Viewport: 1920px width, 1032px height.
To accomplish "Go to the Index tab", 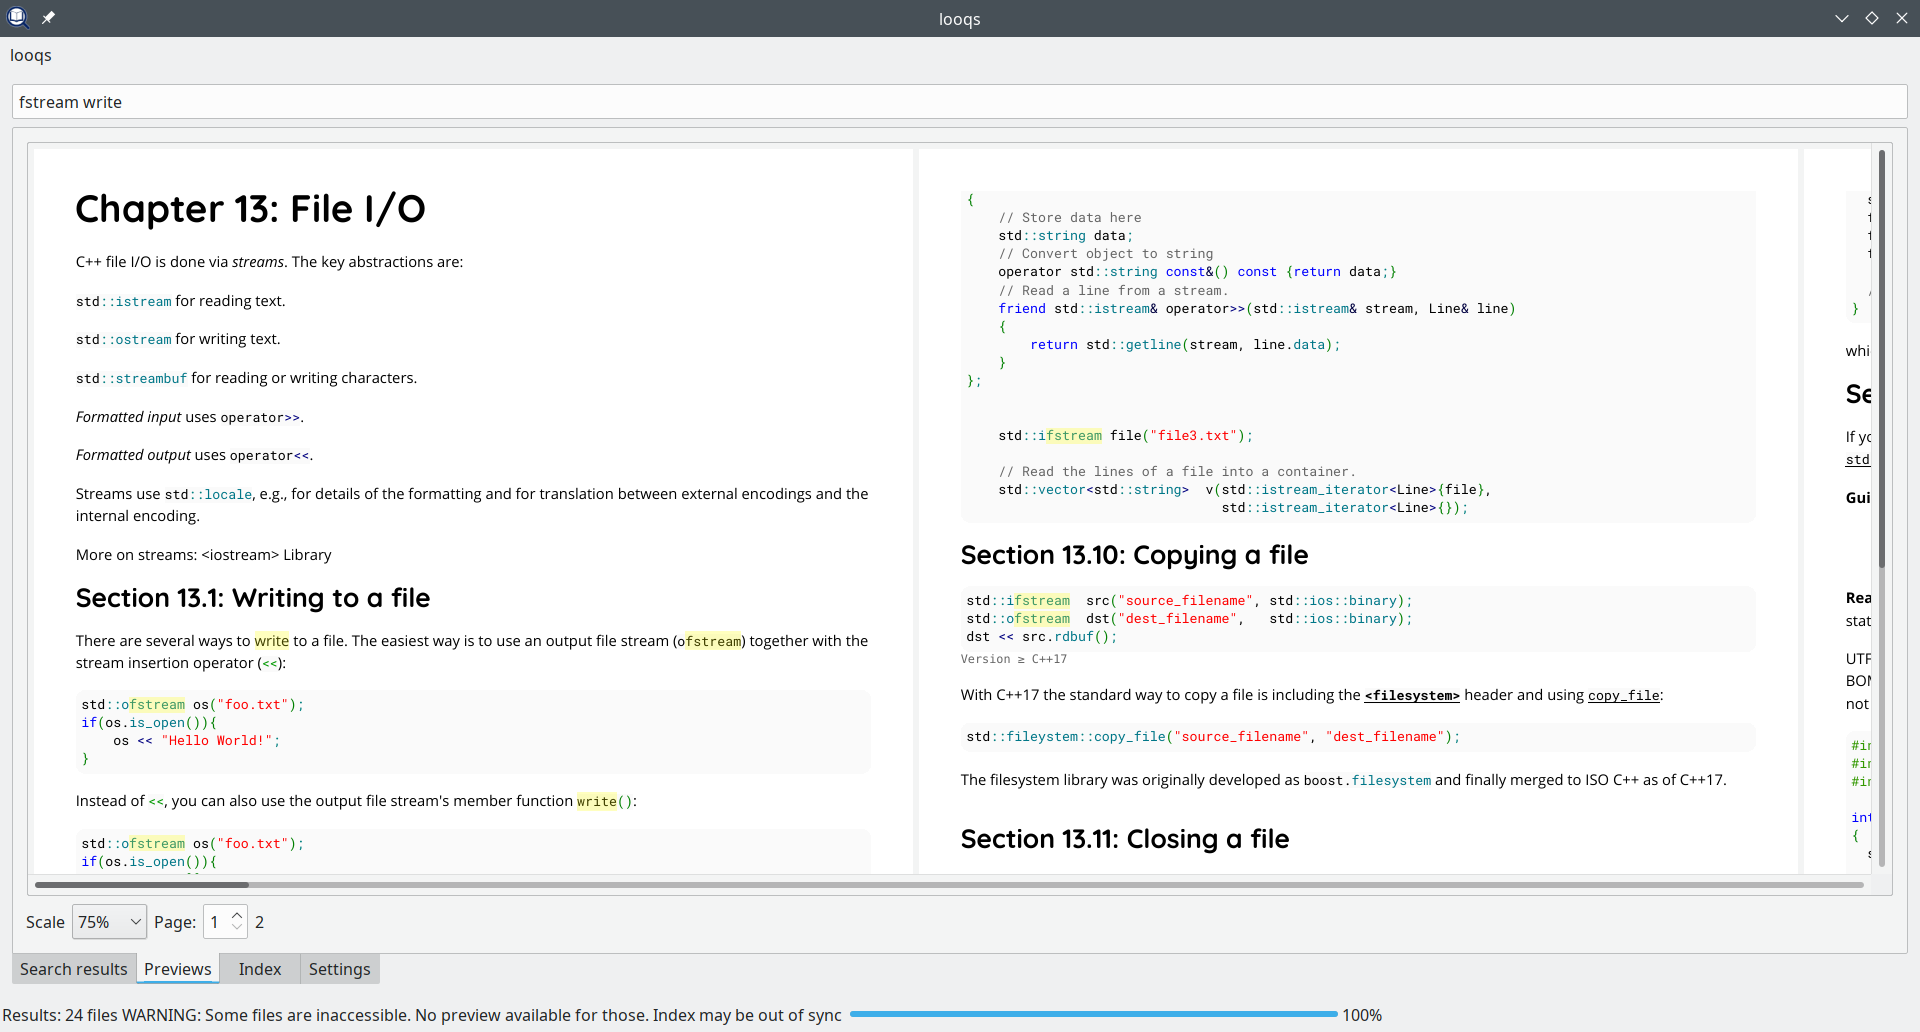I will pos(260,969).
